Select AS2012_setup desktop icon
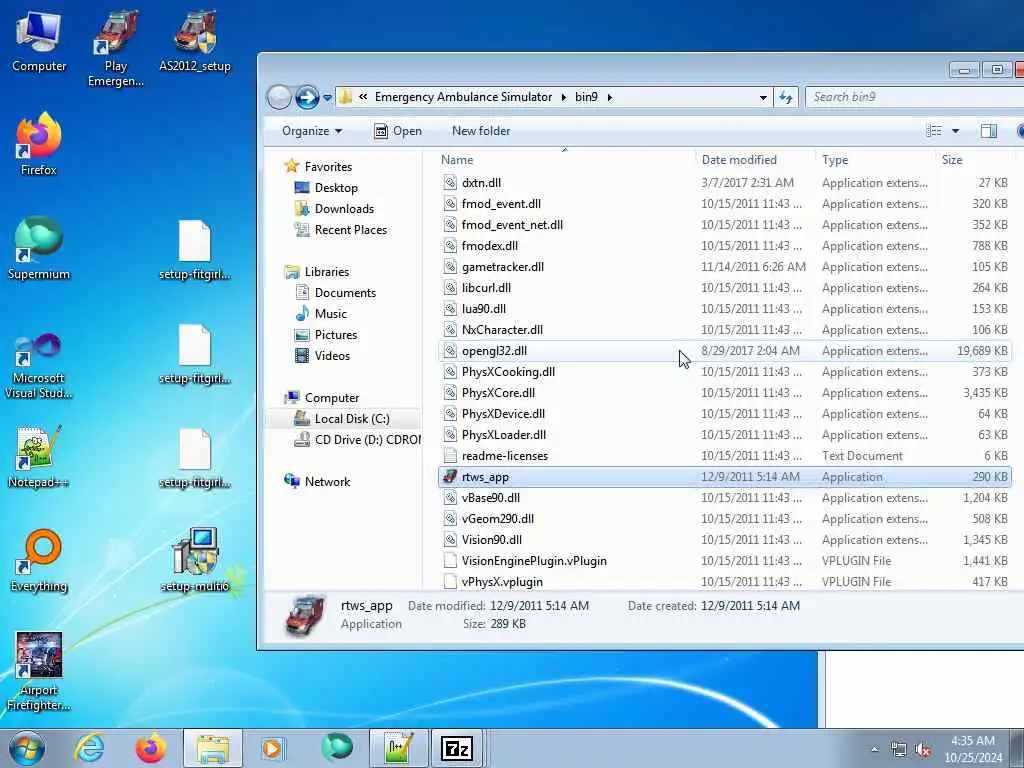 [x=195, y=40]
